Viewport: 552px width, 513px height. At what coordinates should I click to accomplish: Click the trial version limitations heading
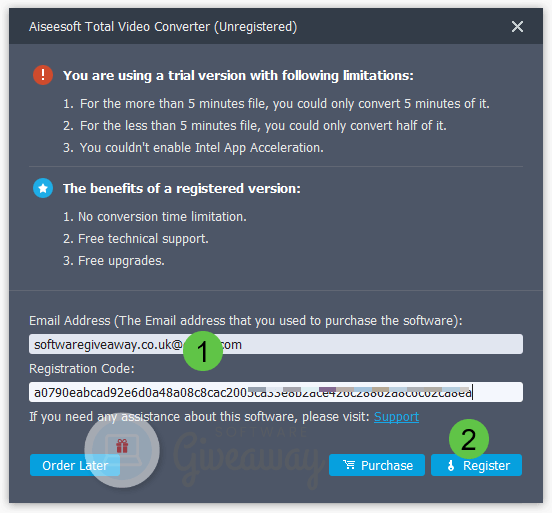238,75
